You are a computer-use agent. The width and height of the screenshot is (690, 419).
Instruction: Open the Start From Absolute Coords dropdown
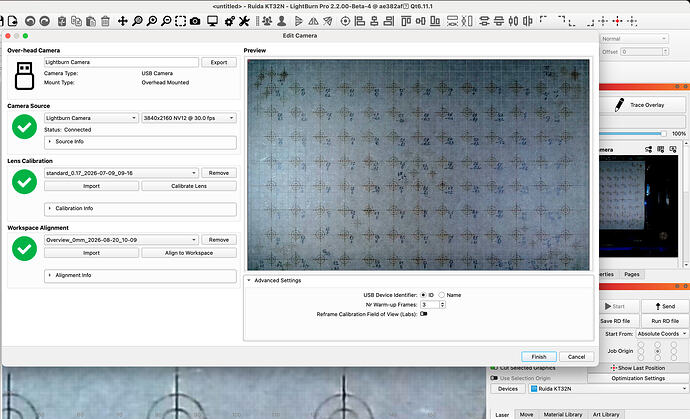[x=662, y=334]
